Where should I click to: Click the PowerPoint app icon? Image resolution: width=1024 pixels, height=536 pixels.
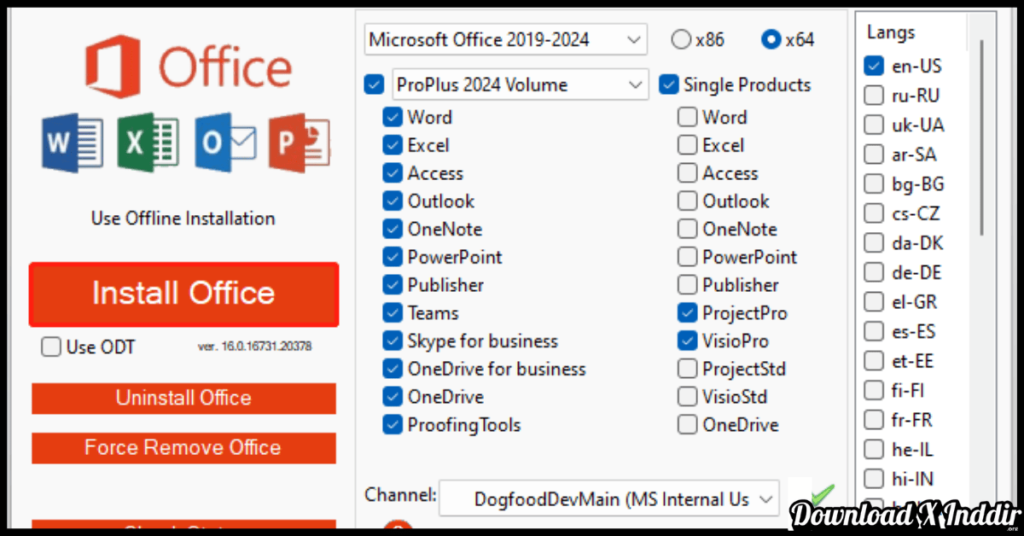[x=299, y=143]
